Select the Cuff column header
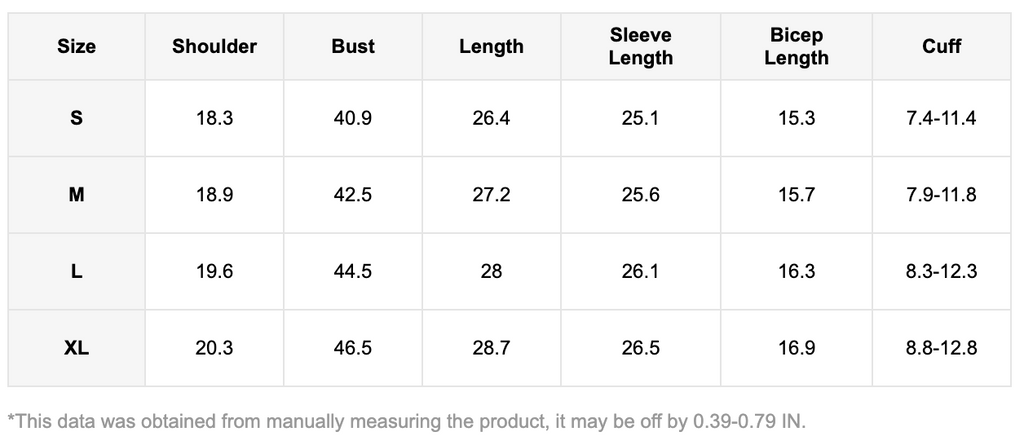Viewport: 1024px width, 445px height. point(941,46)
